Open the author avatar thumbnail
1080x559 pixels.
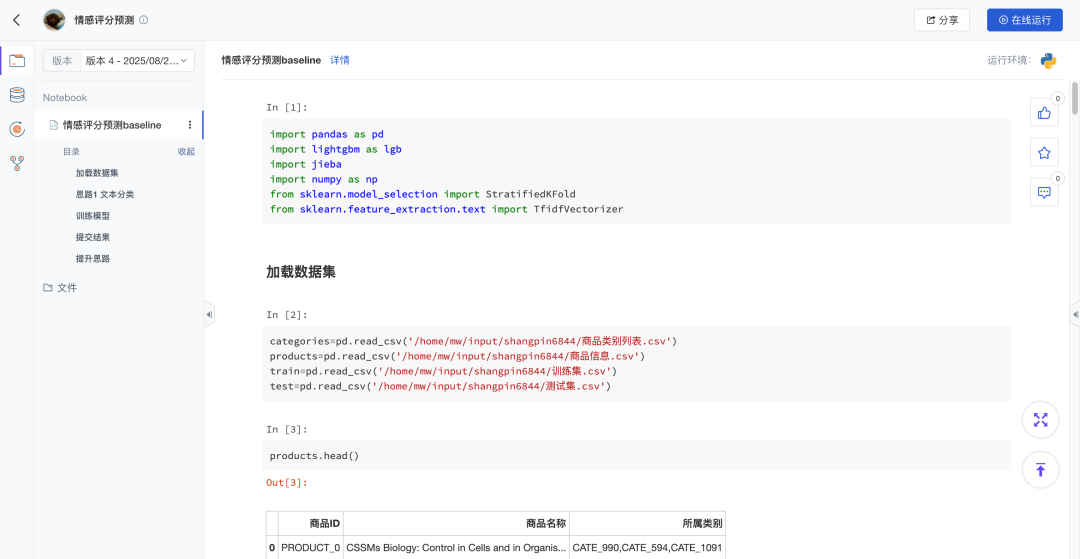point(54,20)
